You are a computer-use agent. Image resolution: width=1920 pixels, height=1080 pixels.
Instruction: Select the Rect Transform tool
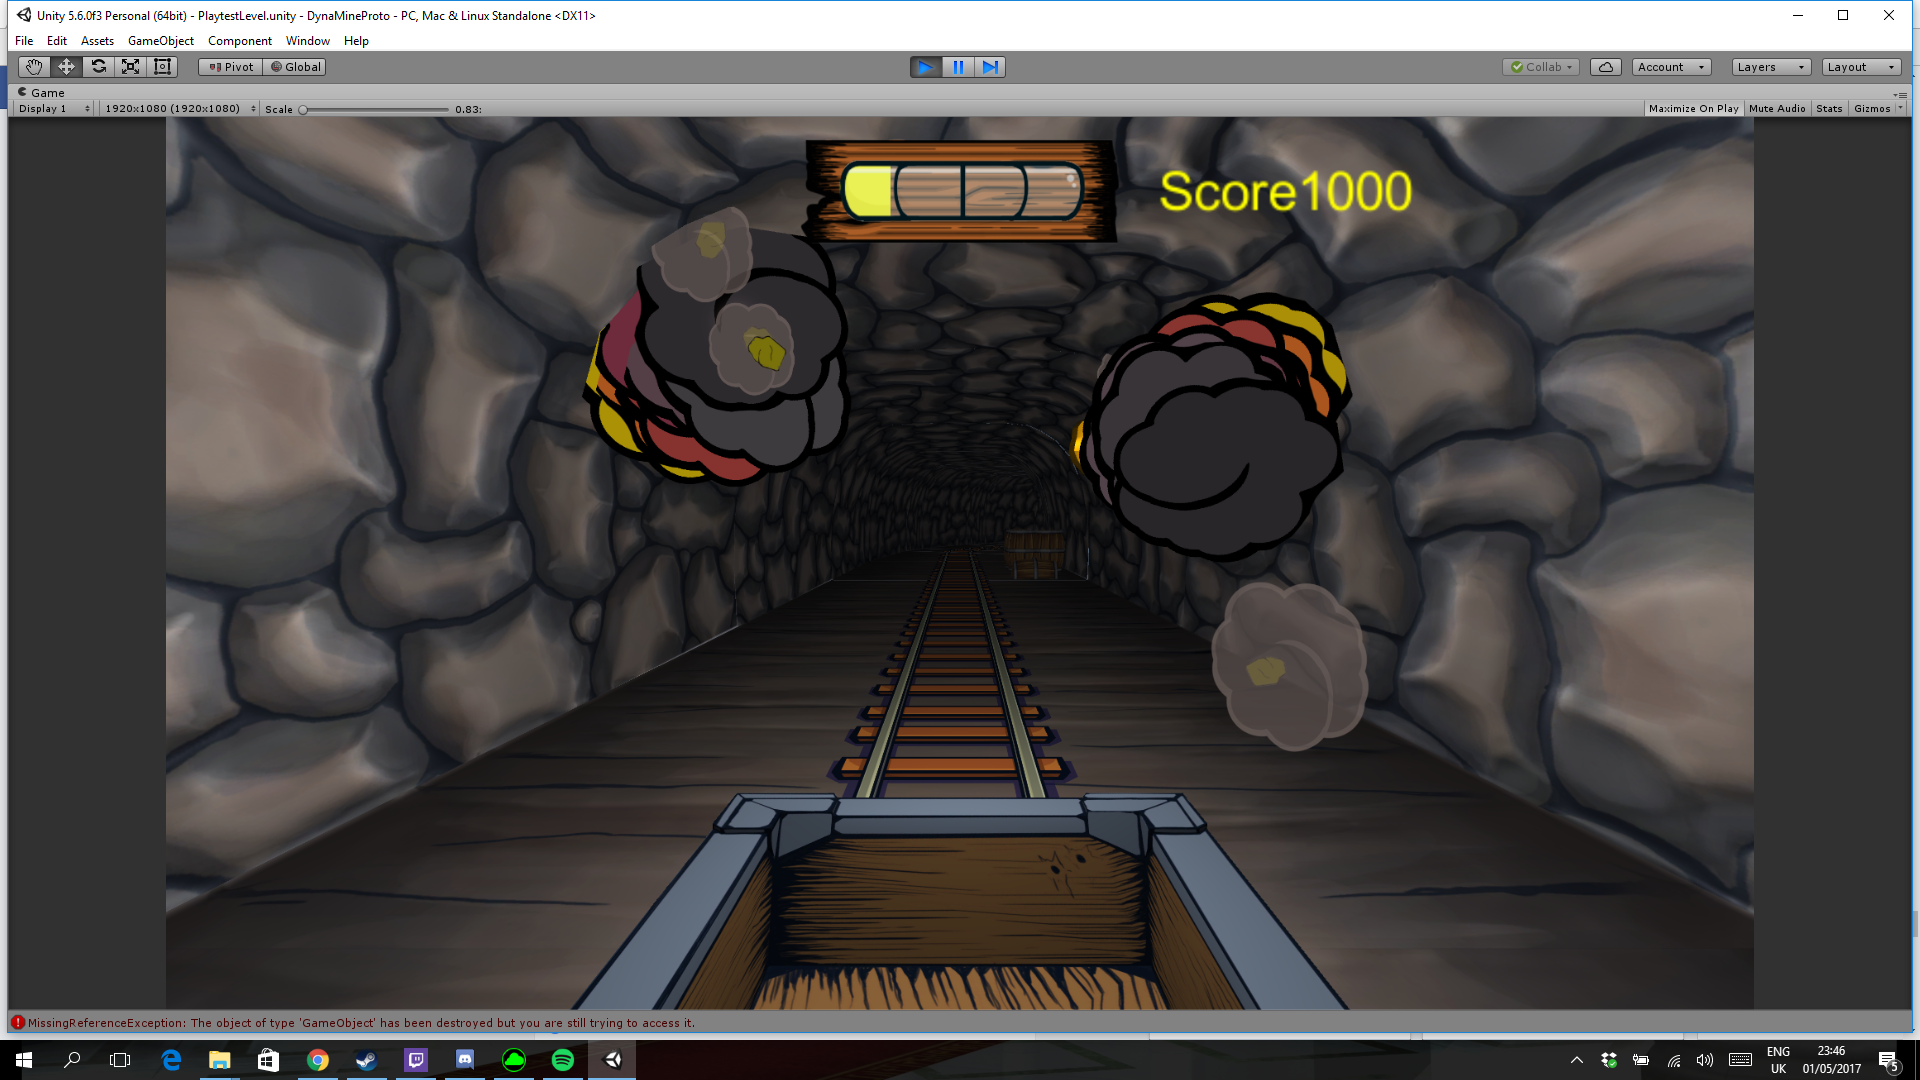pyautogui.click(x=162, y=67)
